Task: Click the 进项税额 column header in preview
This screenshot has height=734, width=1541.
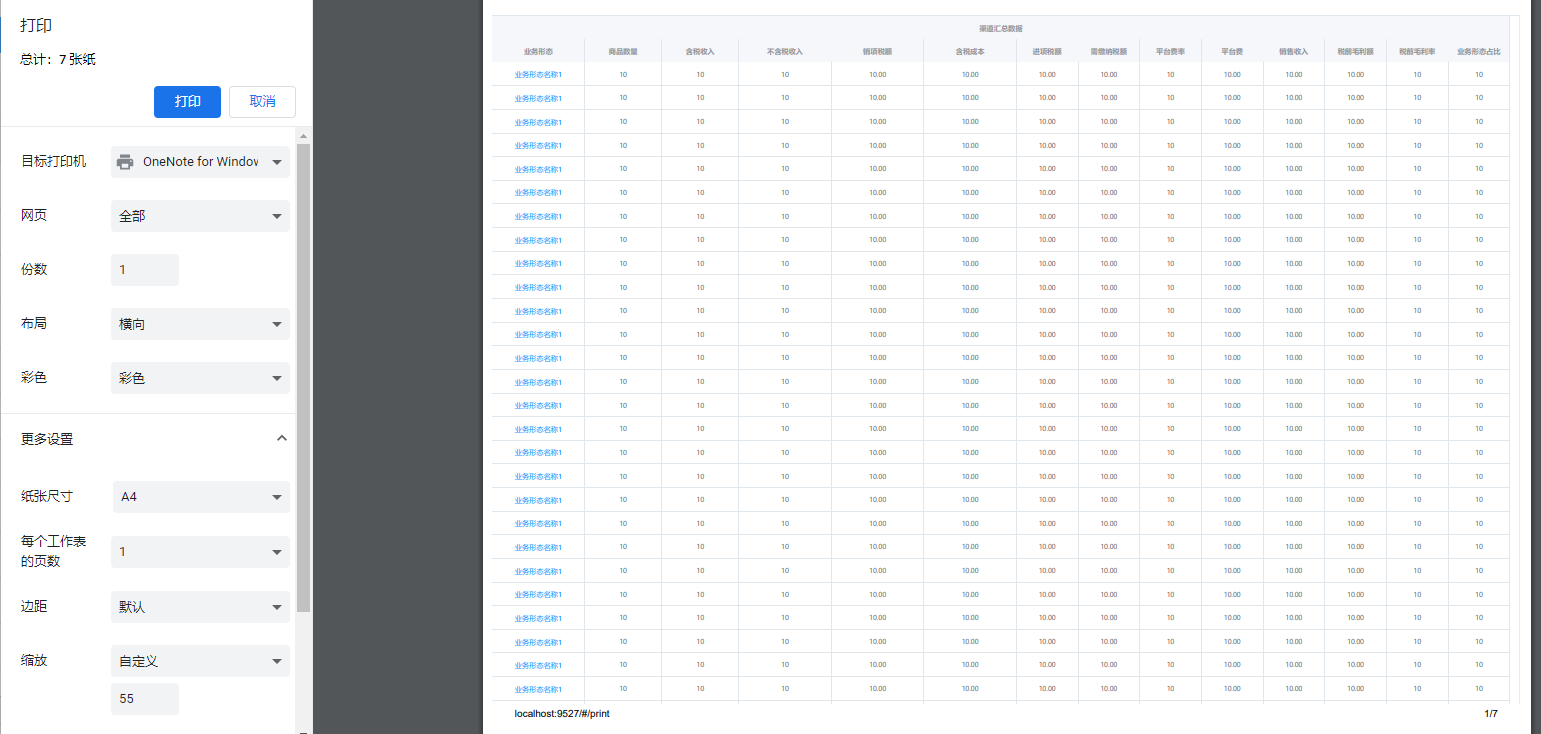Action: click(1047, 51)
